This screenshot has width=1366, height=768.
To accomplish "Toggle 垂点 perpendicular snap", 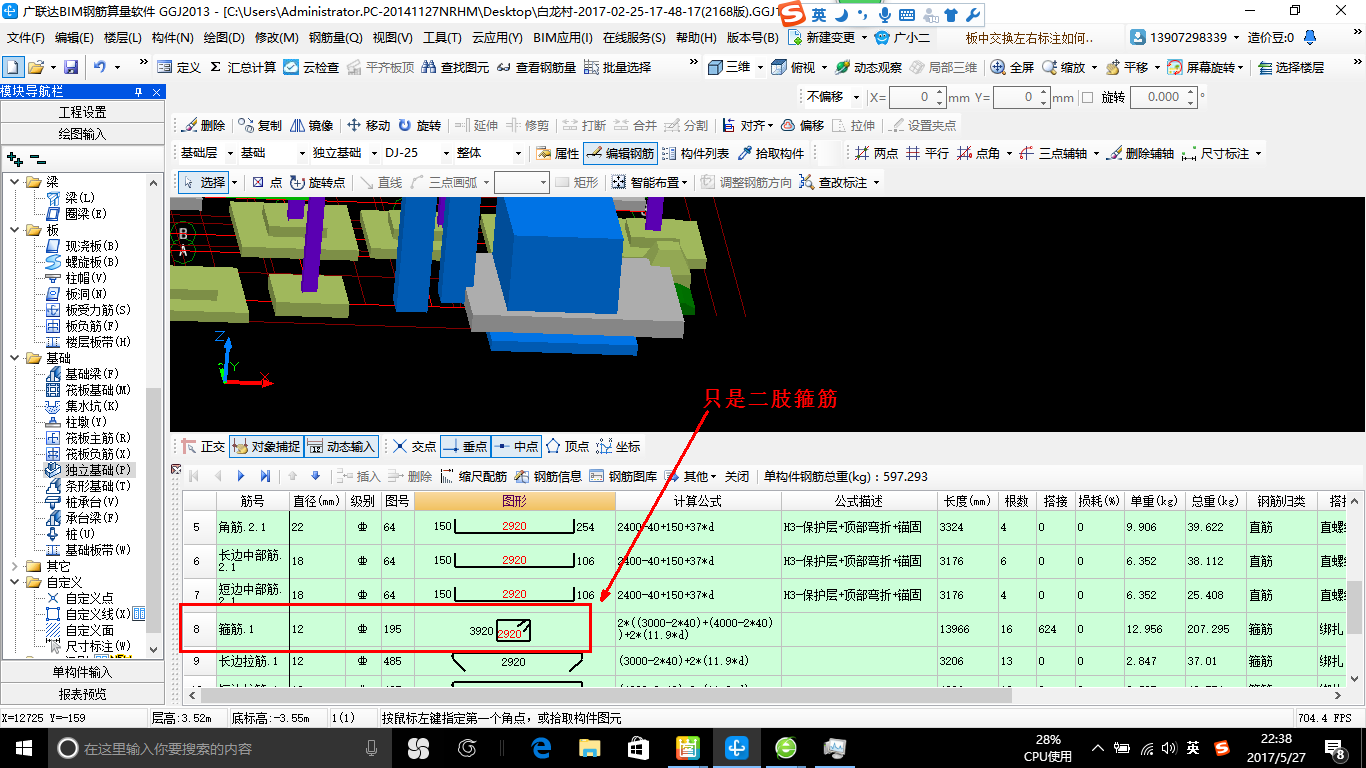I will [464, 446].
